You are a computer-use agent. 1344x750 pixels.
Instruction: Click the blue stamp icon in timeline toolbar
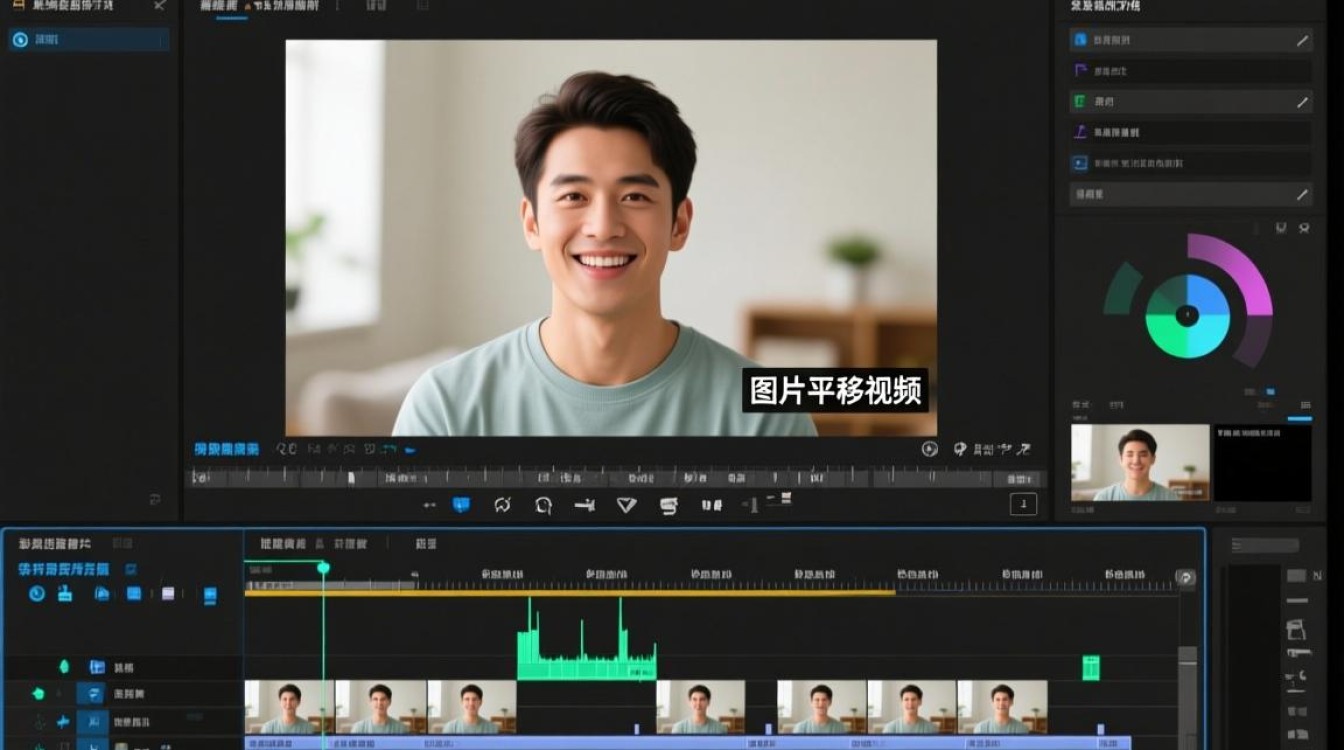click(65, 593)
